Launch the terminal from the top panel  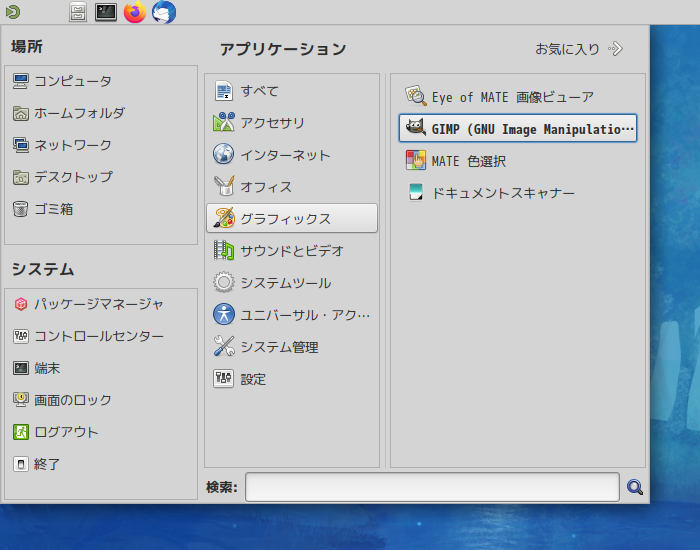(x=106, y=12)
